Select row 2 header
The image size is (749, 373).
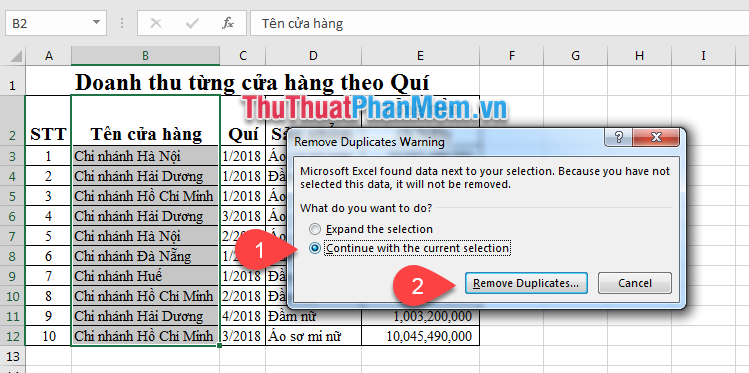12,121
